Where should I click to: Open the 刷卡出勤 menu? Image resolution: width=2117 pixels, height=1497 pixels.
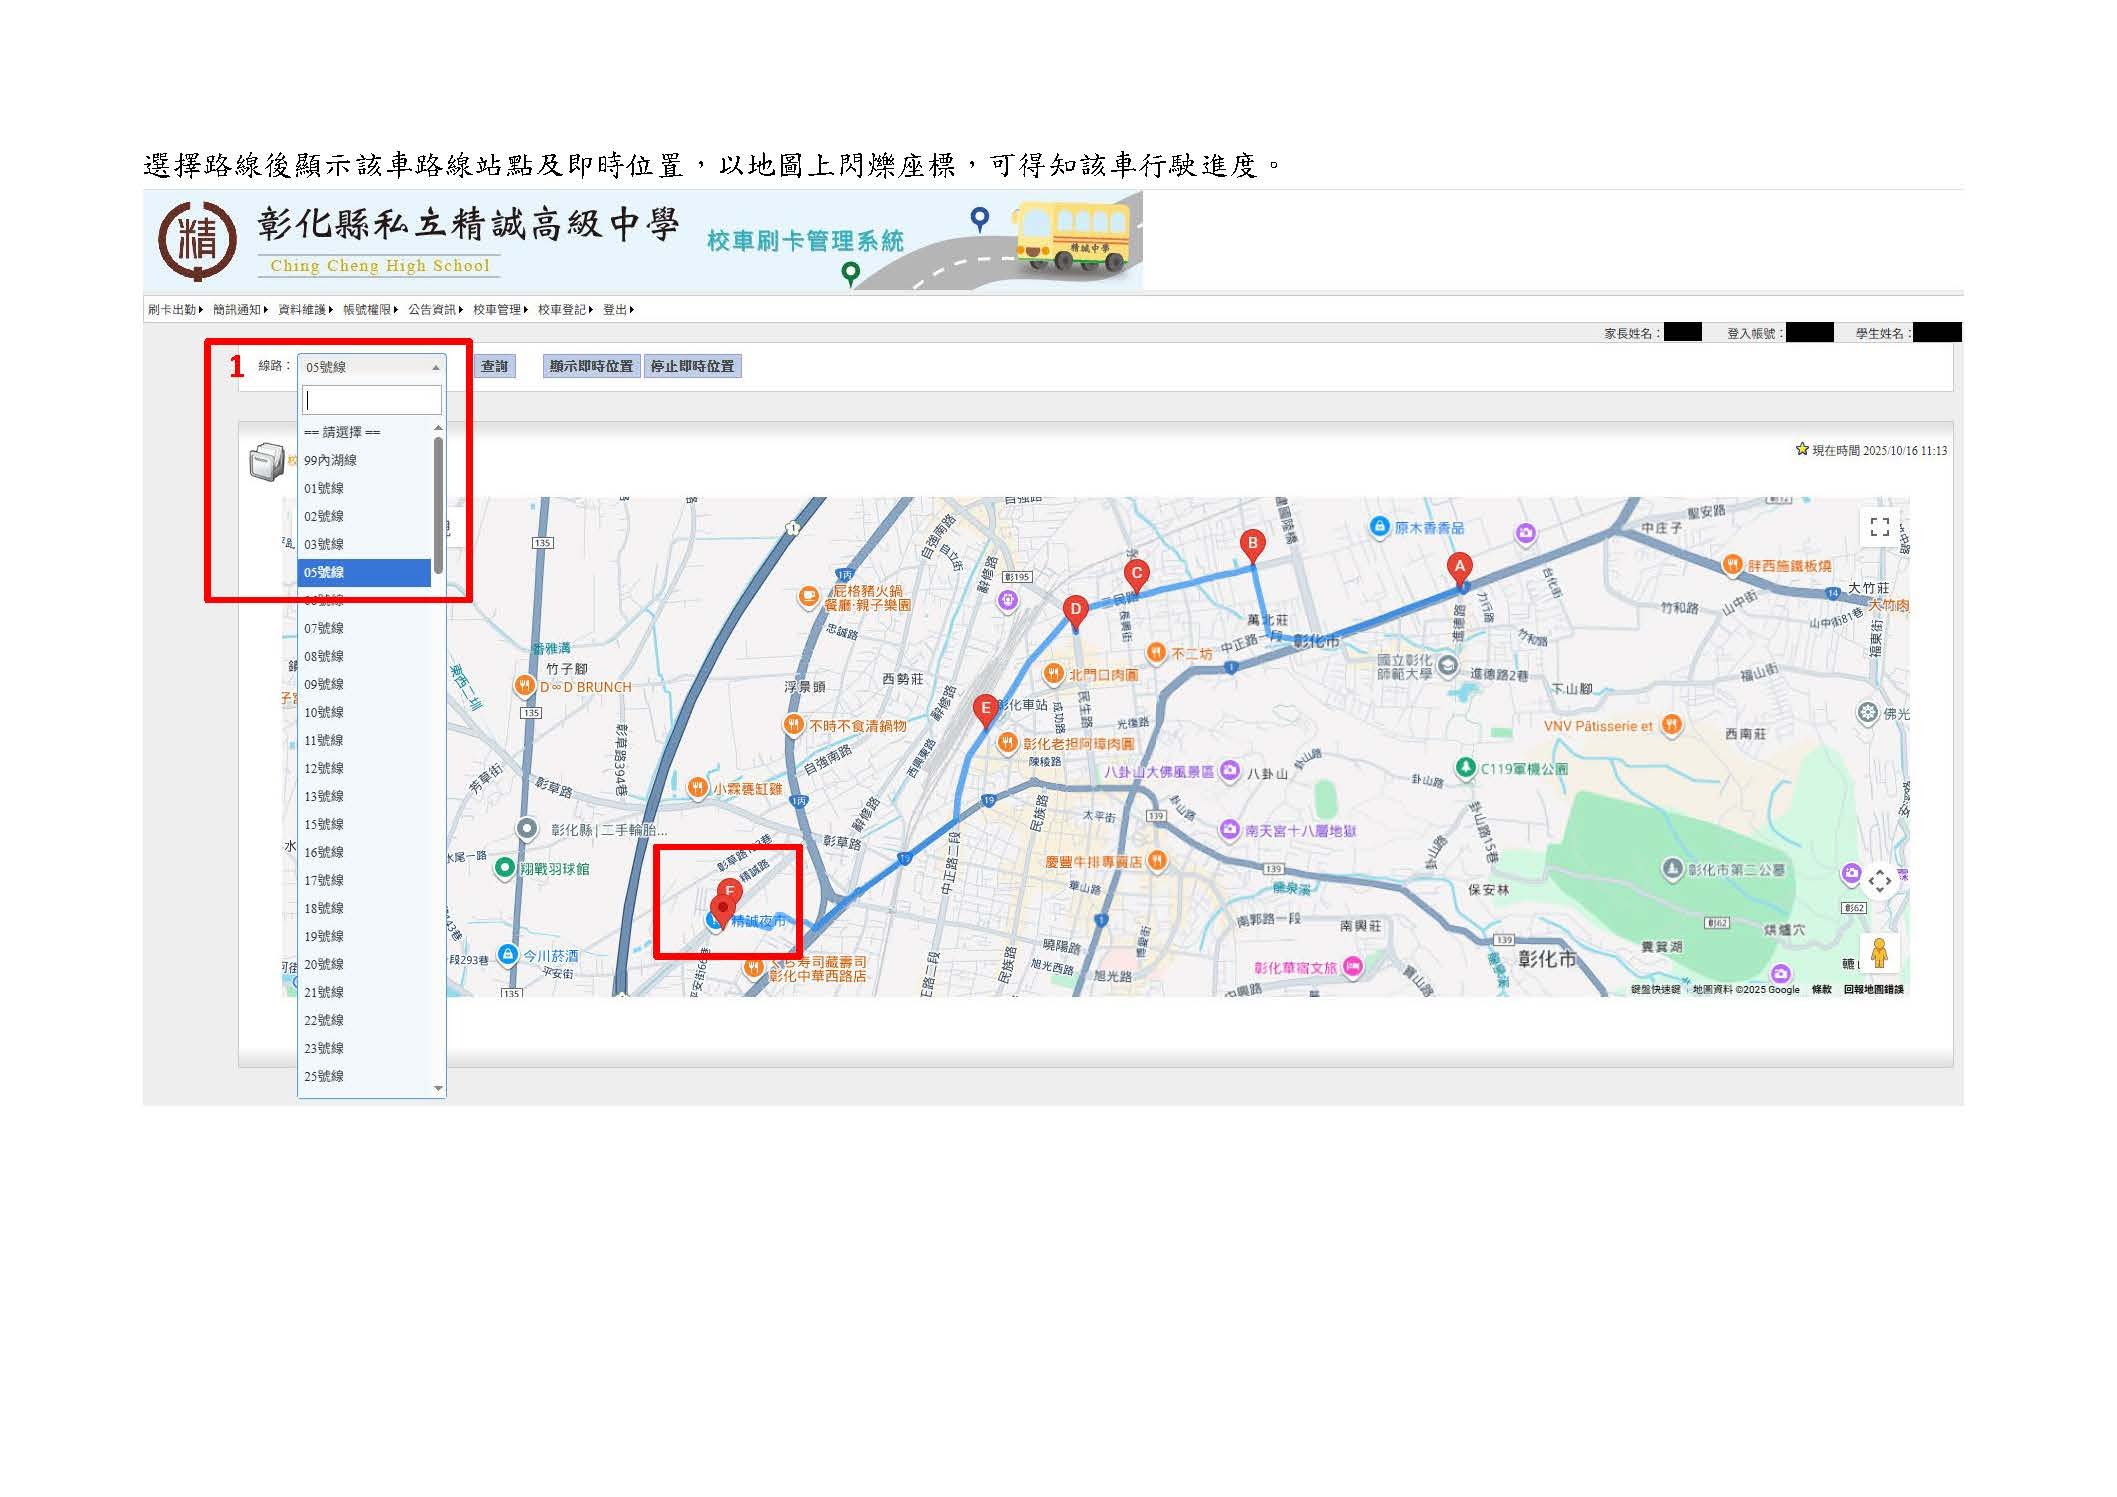(170, 310)
